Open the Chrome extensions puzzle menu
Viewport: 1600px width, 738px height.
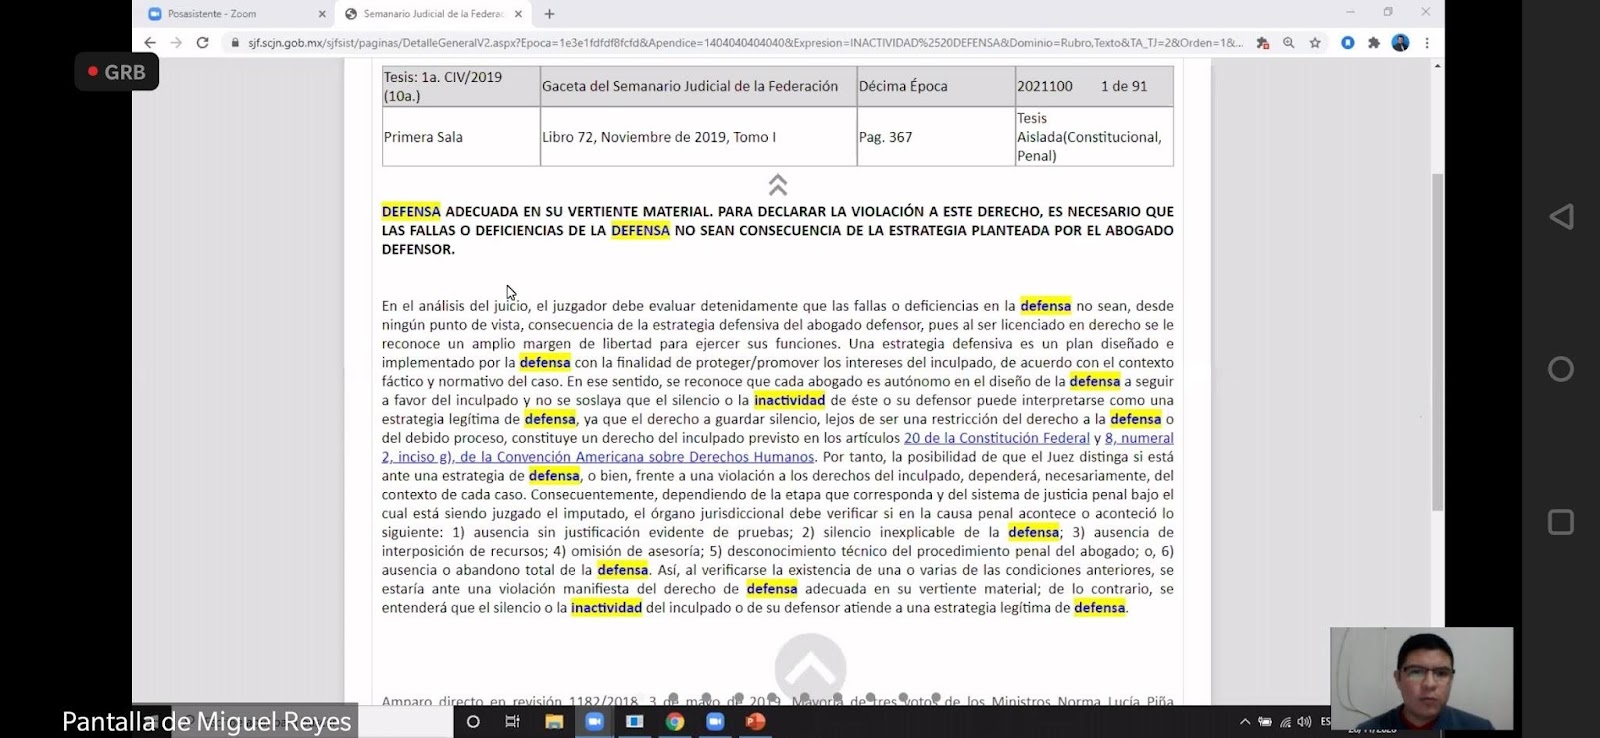tap(1374, 43)
